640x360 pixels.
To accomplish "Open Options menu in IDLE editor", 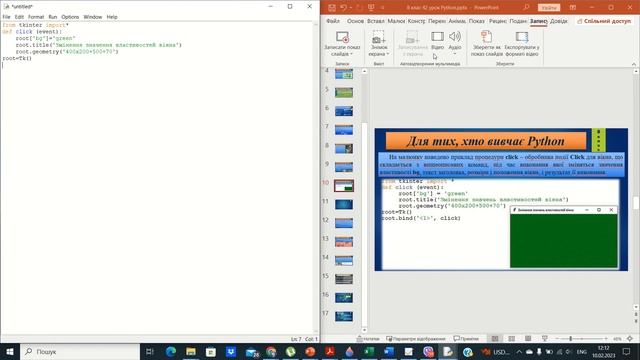I will pos(70,17).
